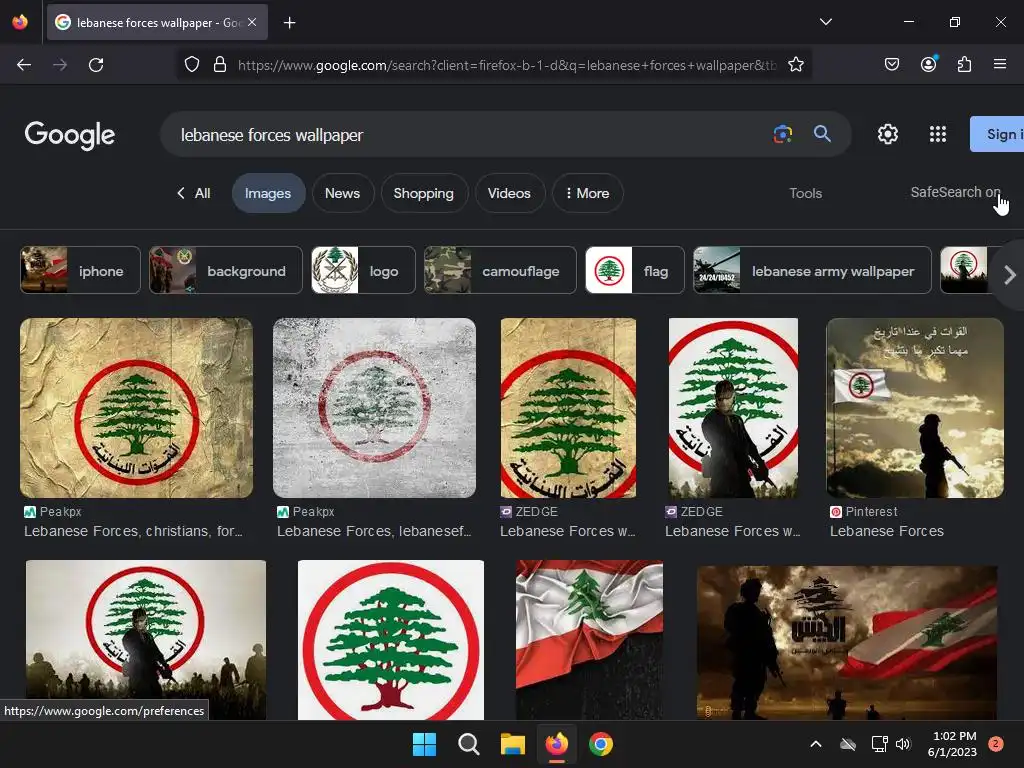Open the Peakpx grey faded cedar image

point(374,408)
